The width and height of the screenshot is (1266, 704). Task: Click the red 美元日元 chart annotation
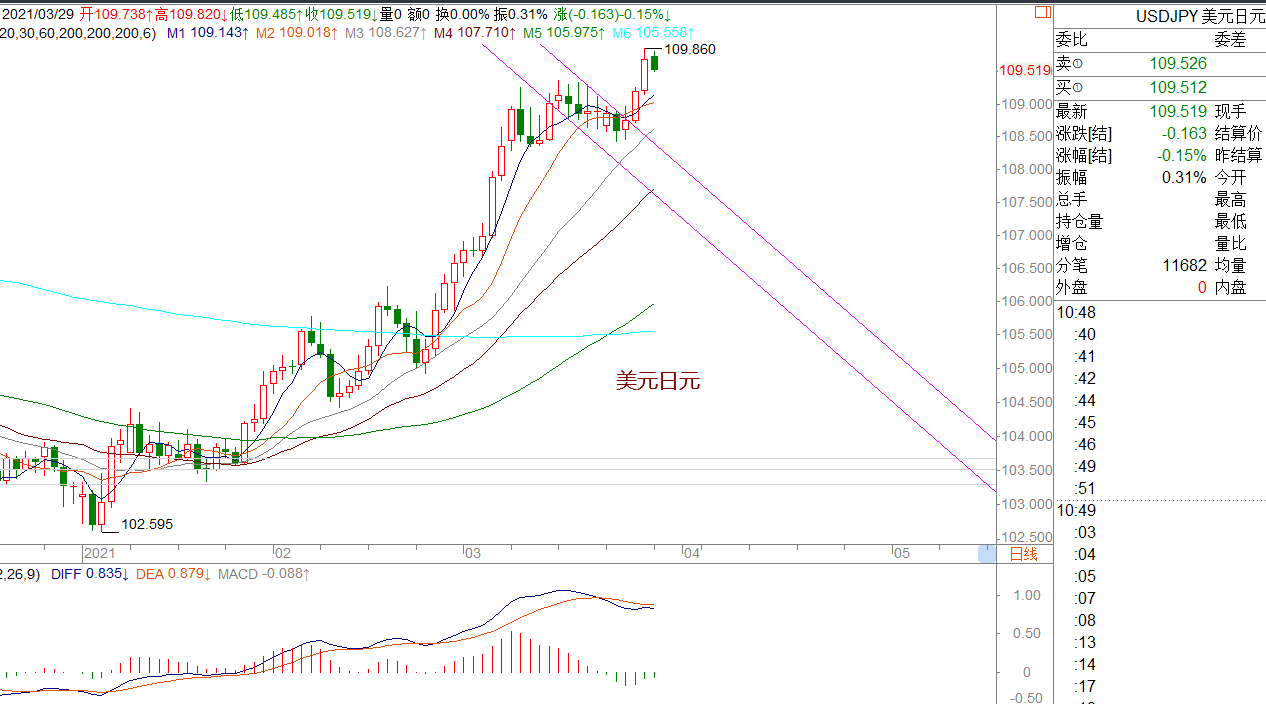[x=658, y=381]
